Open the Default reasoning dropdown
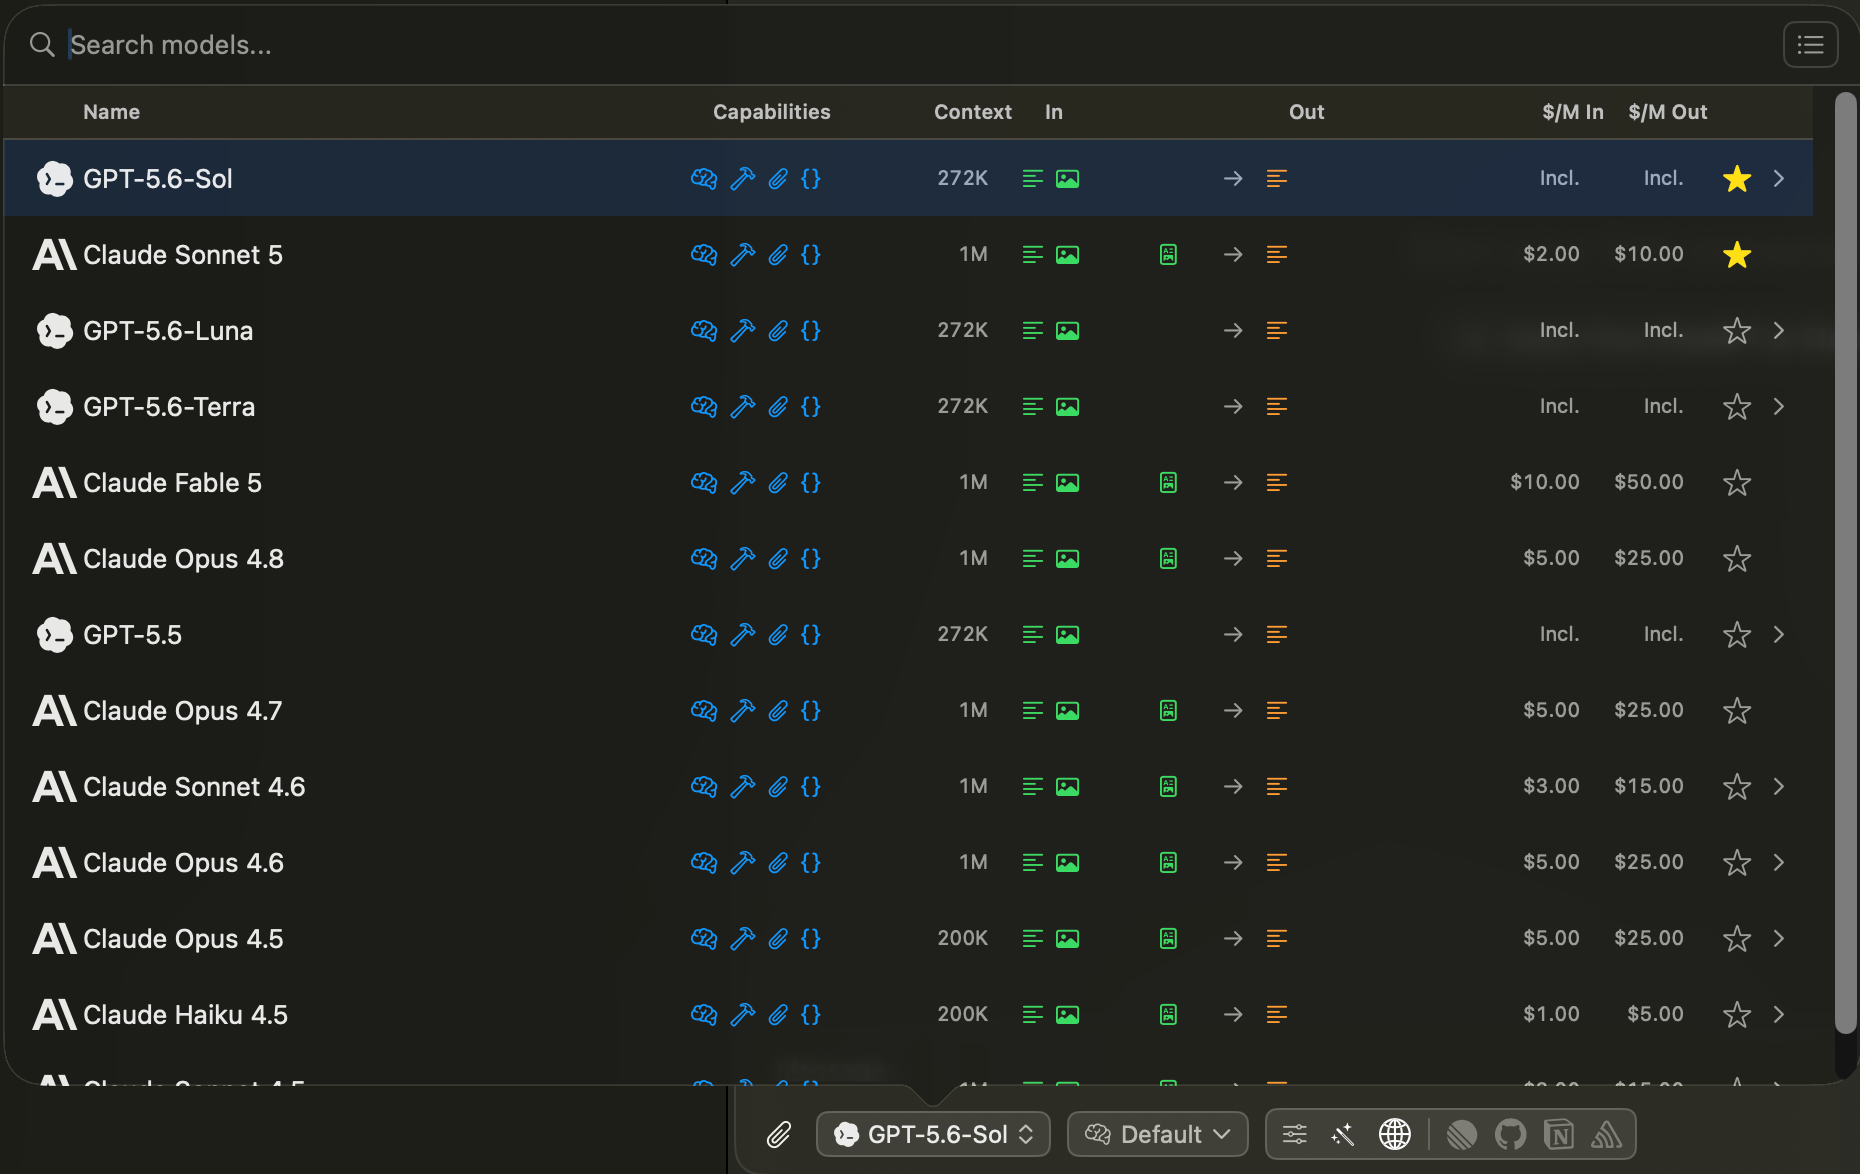 pos(1158,1134)
